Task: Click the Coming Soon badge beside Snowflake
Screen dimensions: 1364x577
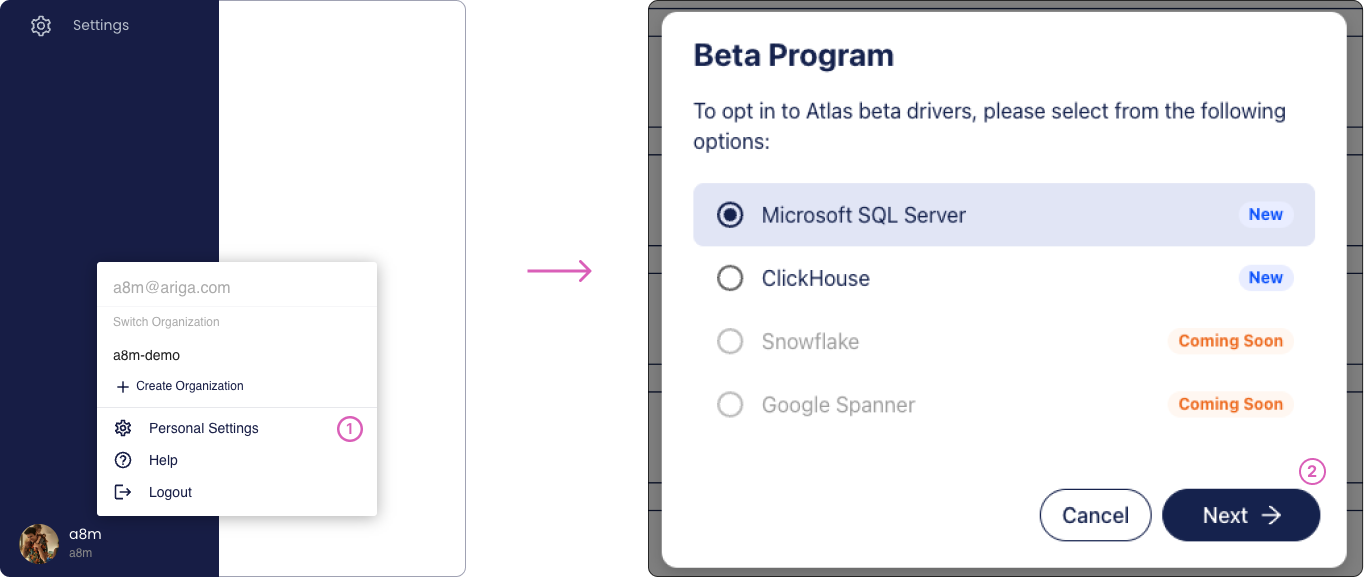Action: [1230, 341]
